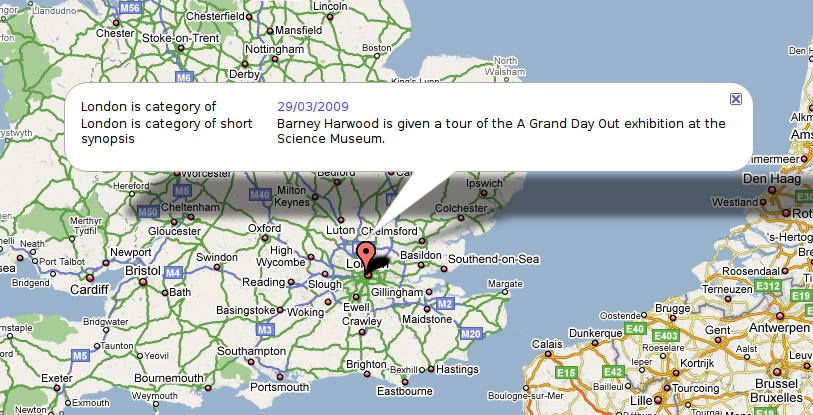Click the 'London is category of' label
The height and width of the screenshot is (415, 813).
(148, 107)
